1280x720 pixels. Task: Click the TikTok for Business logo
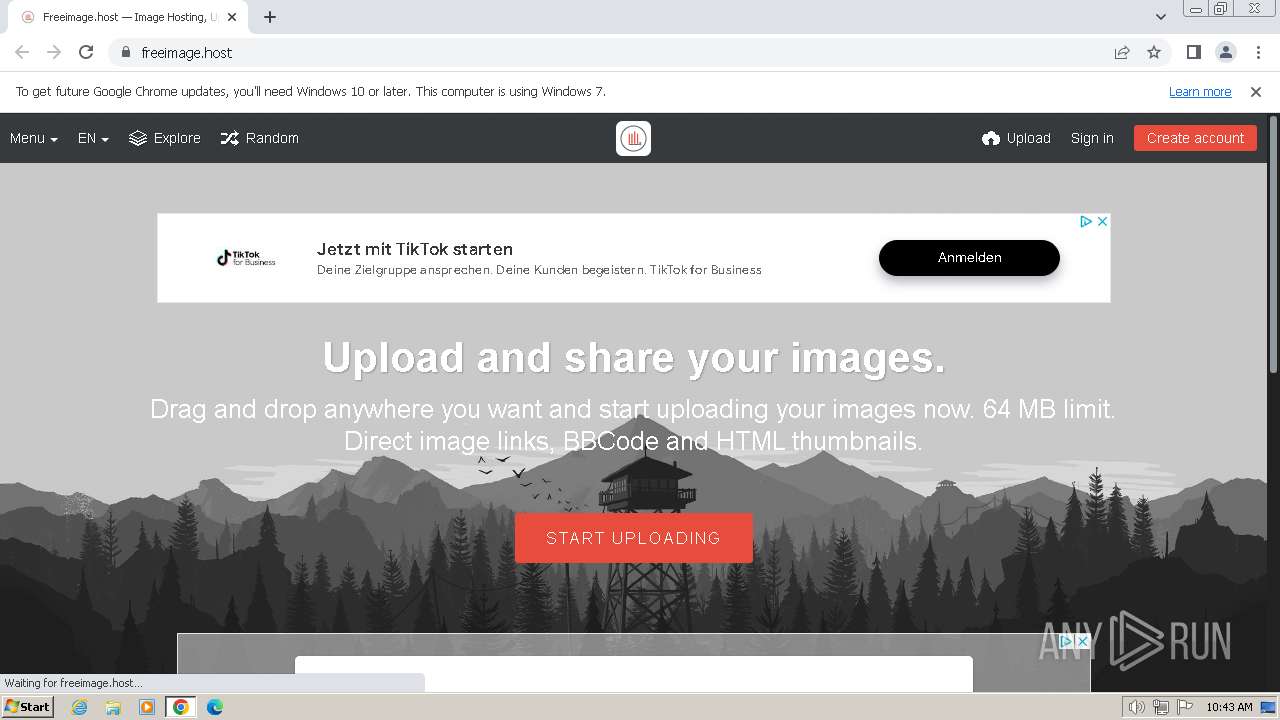click(246, 258)
